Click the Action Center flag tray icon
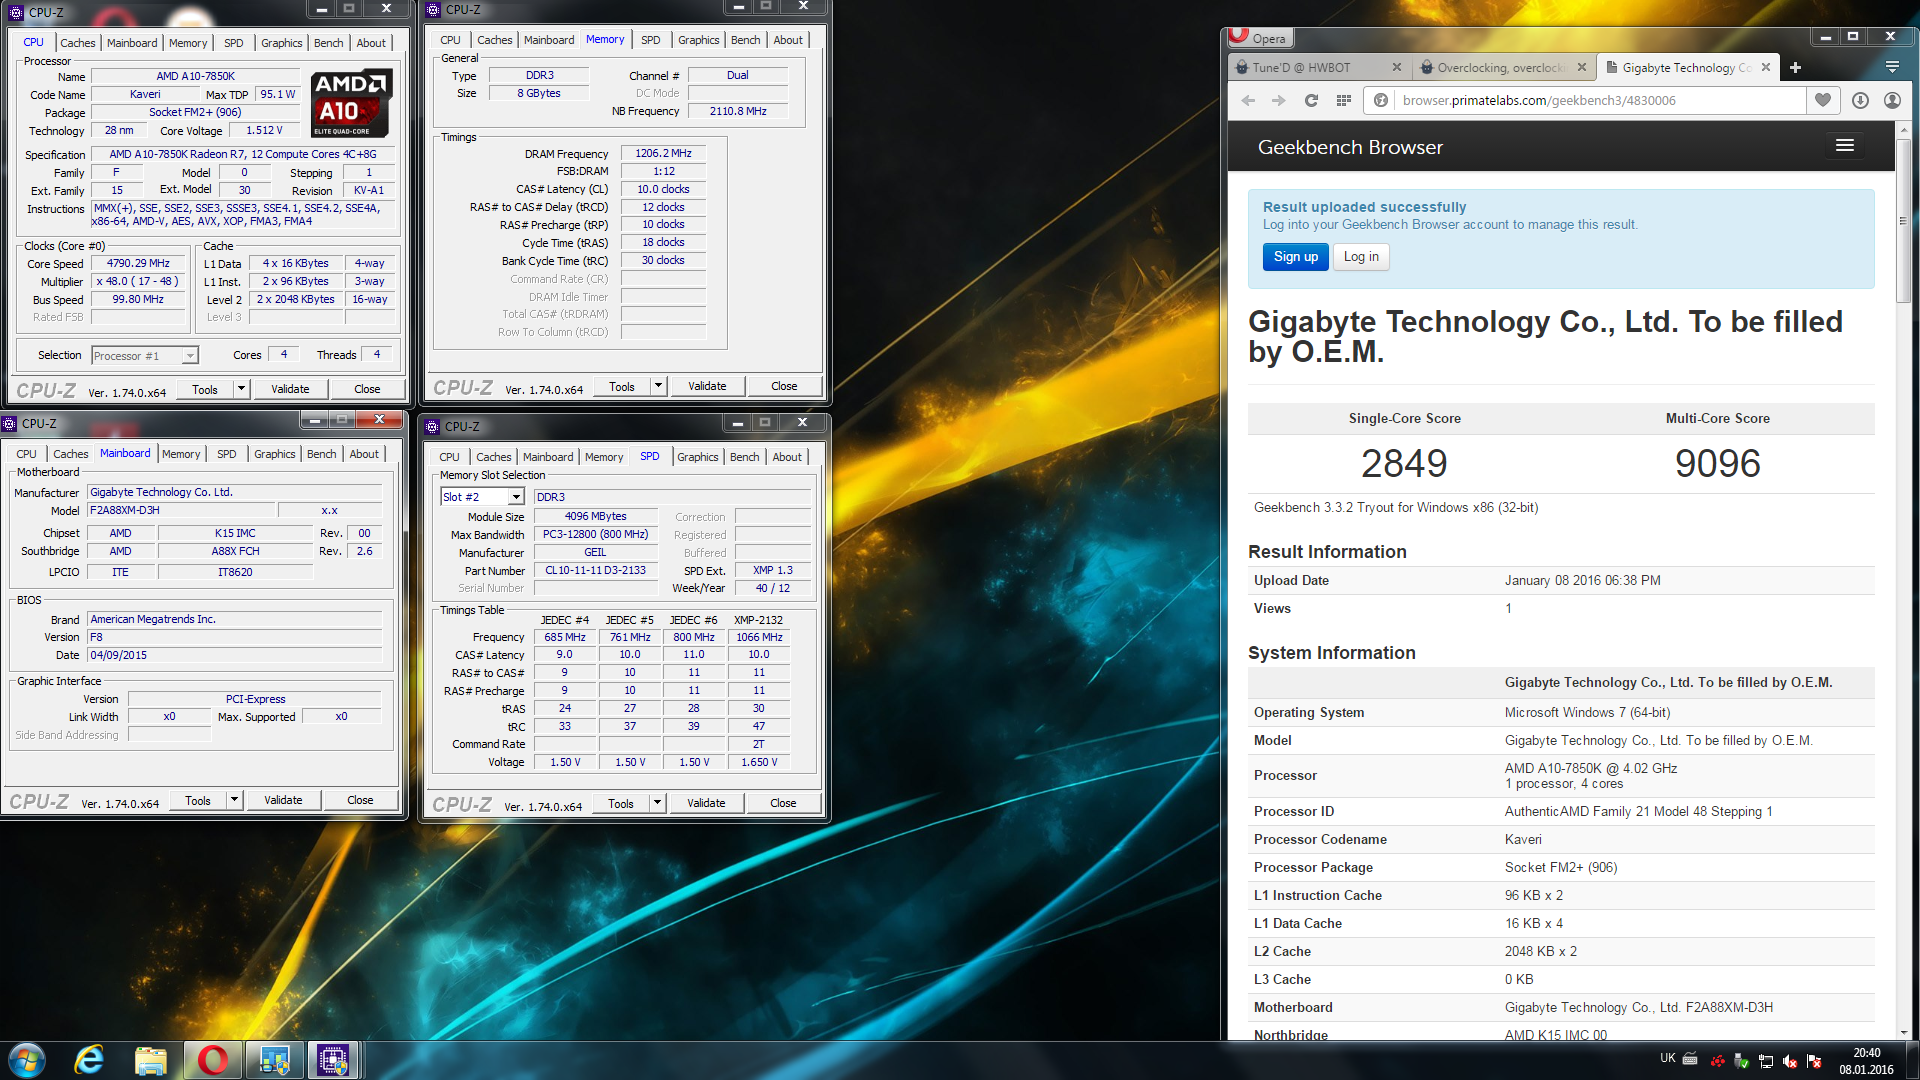Viewport: 1920px width, 1080px height. coord(1814,1061)
